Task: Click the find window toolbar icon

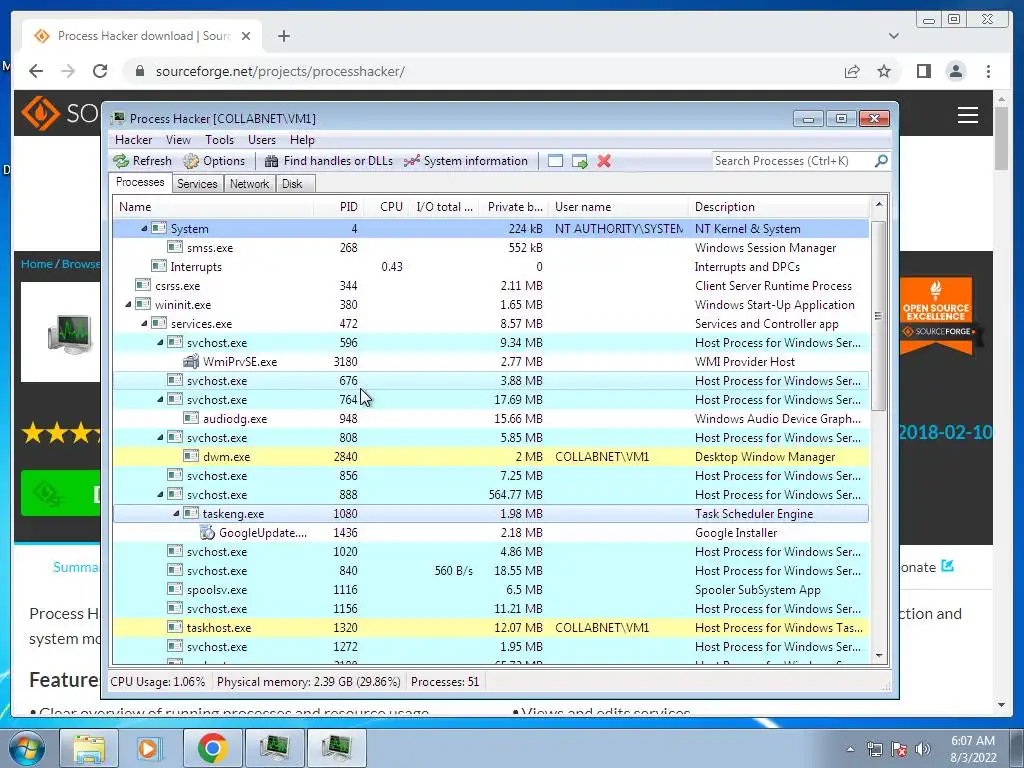Action: click(555, 161)
